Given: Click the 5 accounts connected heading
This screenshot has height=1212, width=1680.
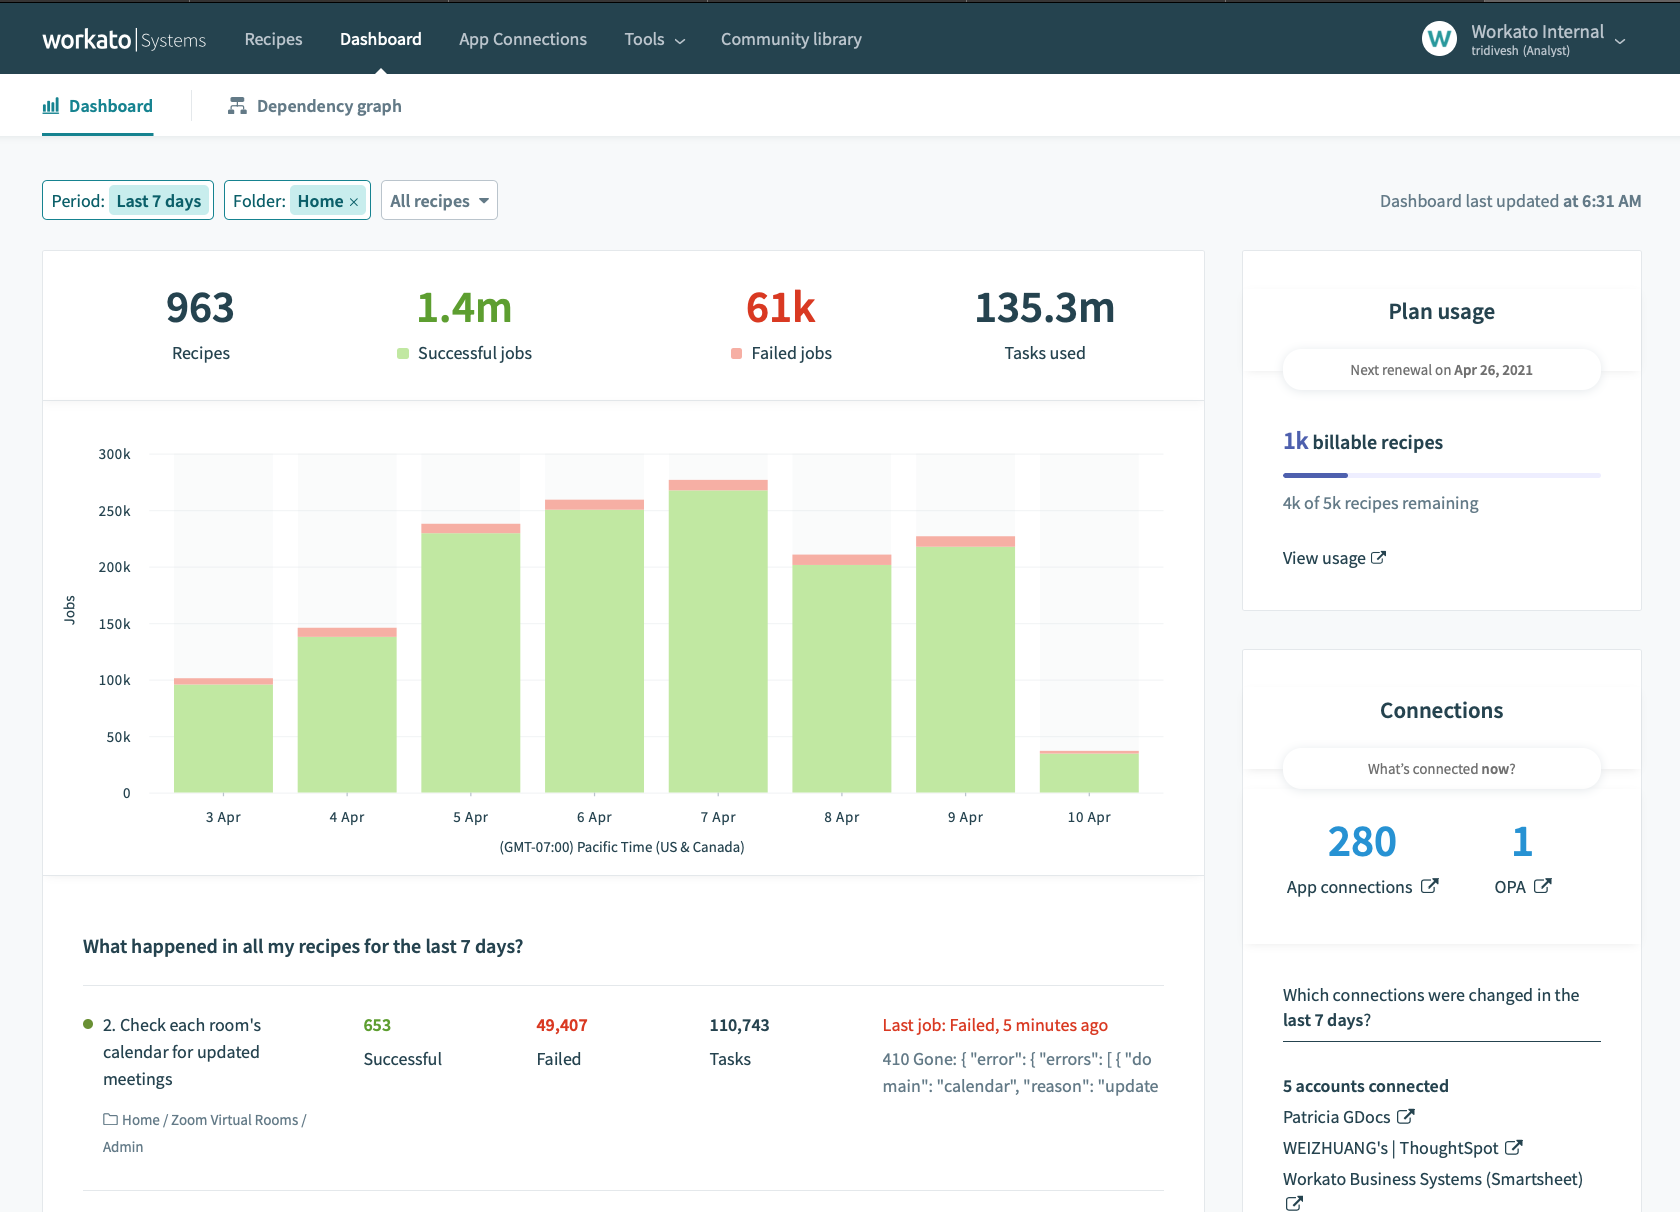Looking at the screenshot, I should tap(1366, 1086).
